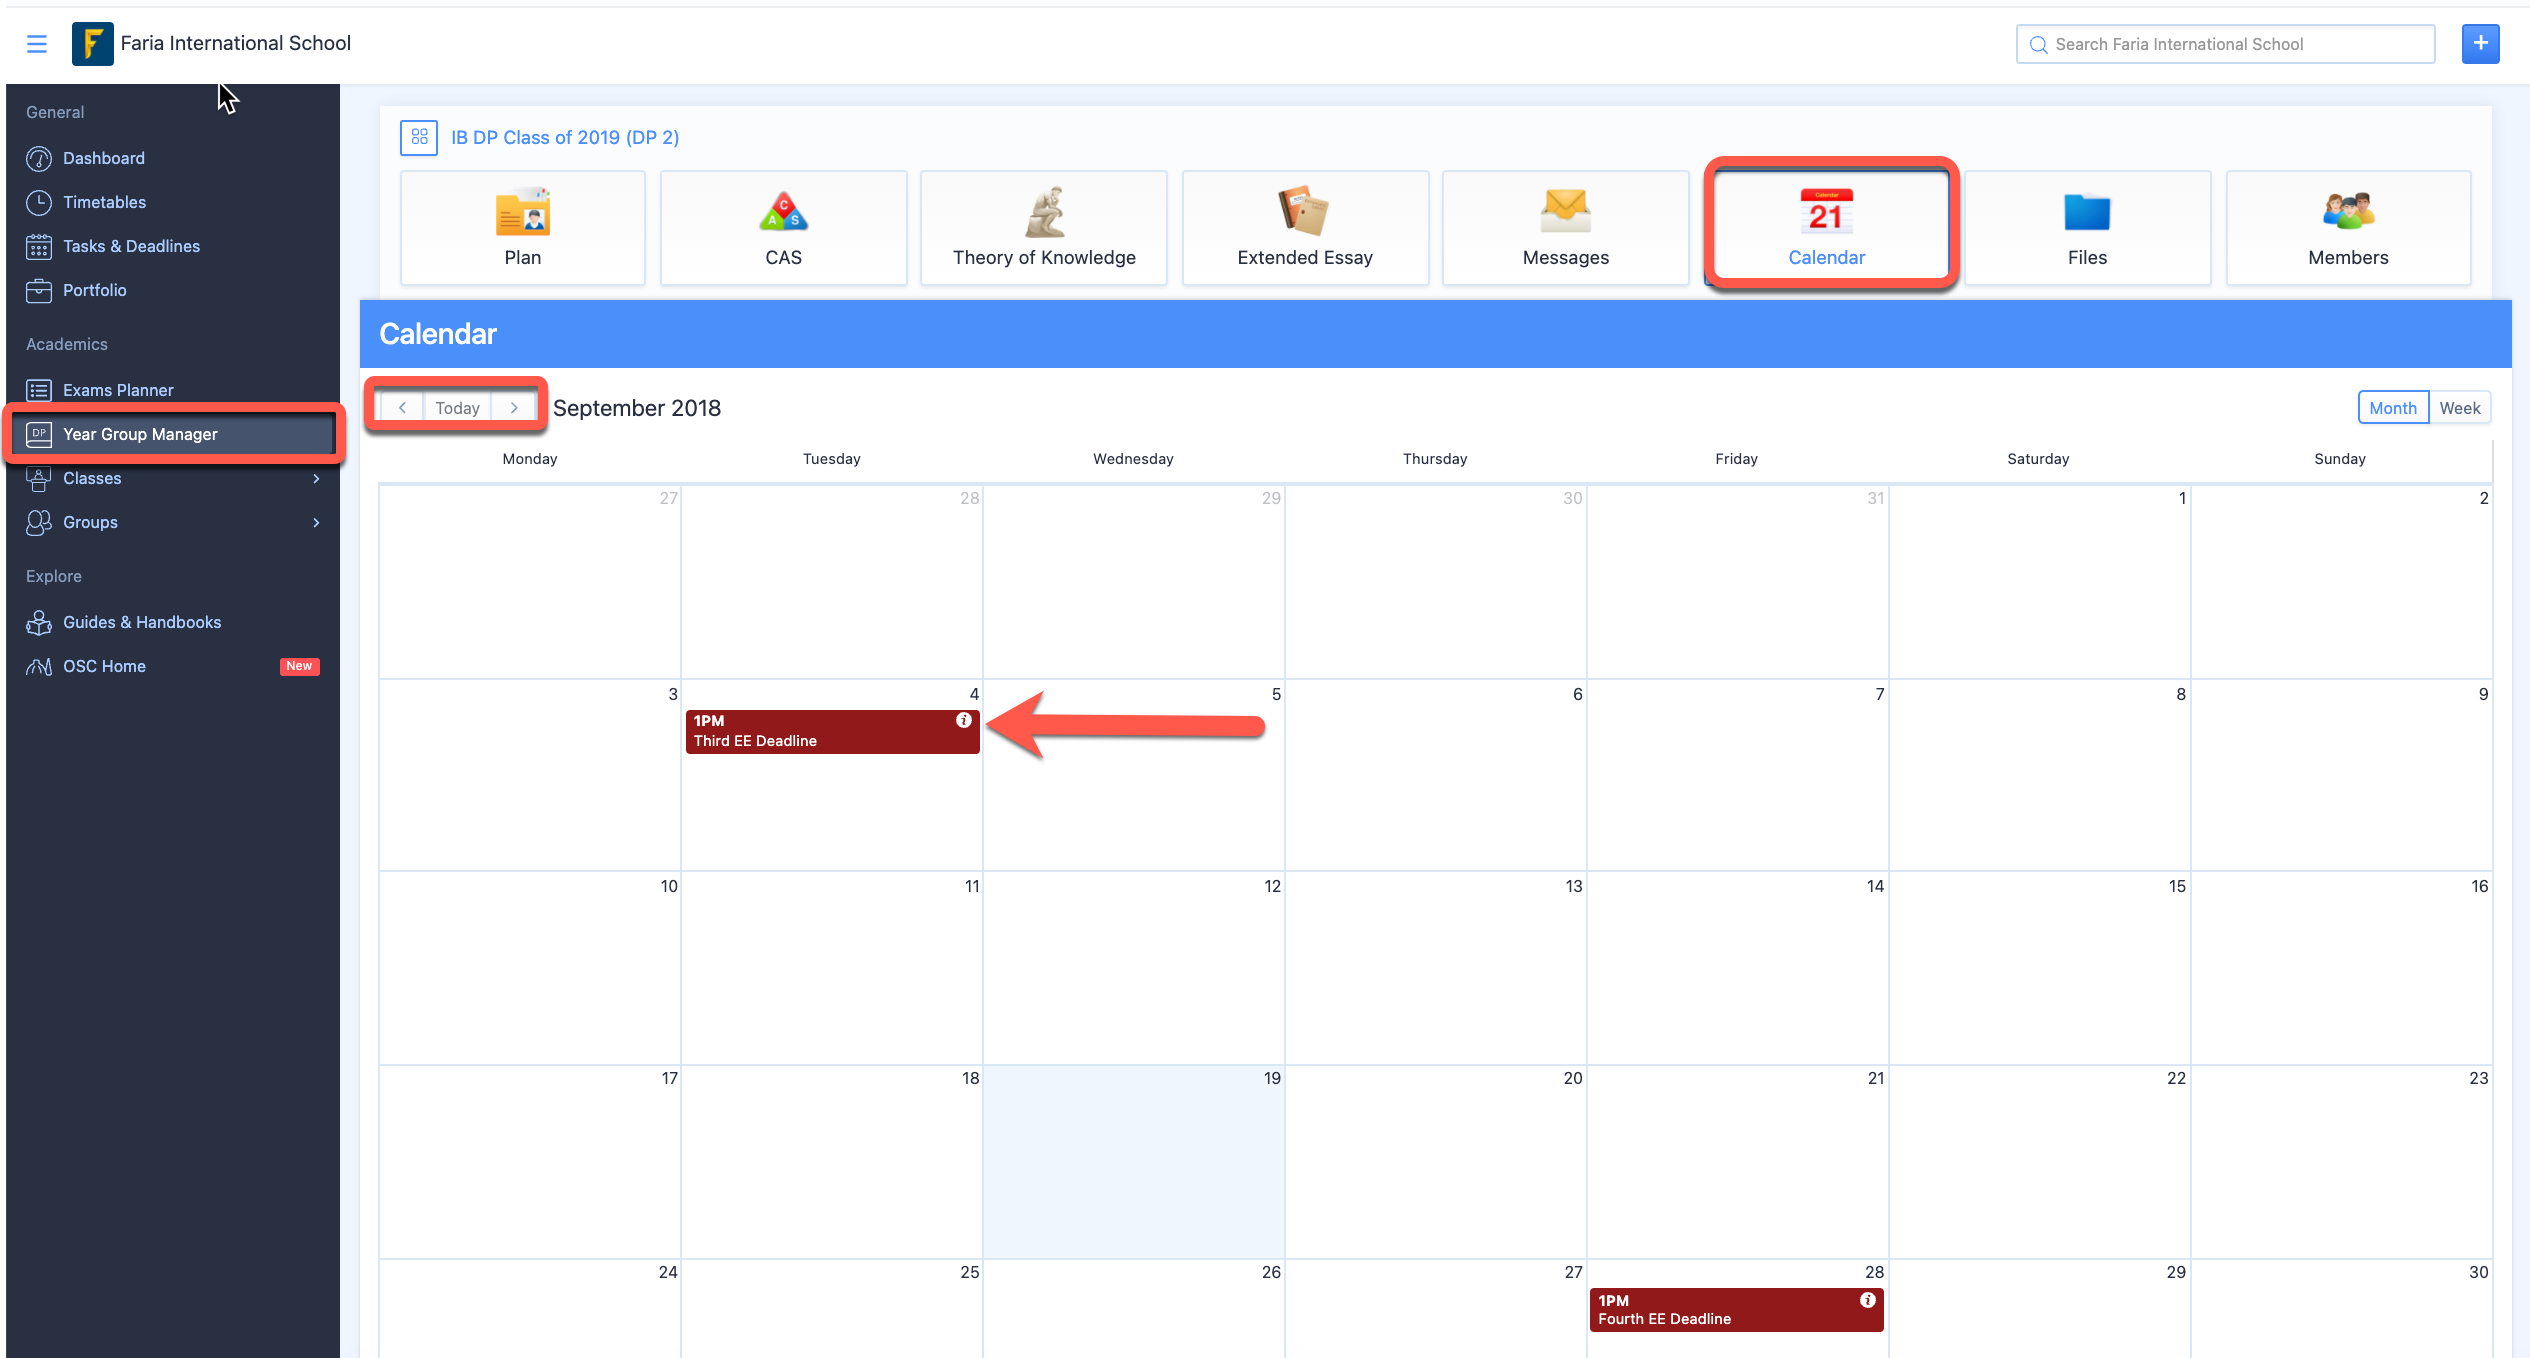This screenshot has width=2530, height=1358.
Task: Expand the Classes submenu chevron
Action: pyautogui.click(x=316, y=478)
